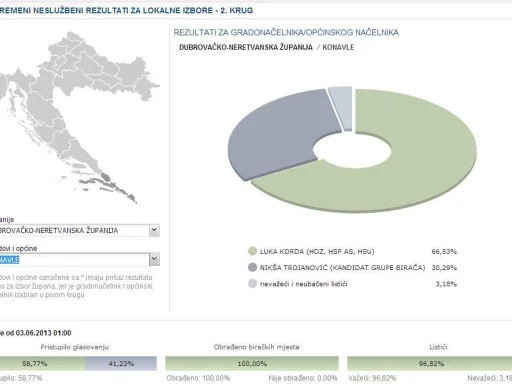This screenshot has height=384, width=512.
Task: Click light swatch for nevažeći i neubačeni listići
Action: 253,284
